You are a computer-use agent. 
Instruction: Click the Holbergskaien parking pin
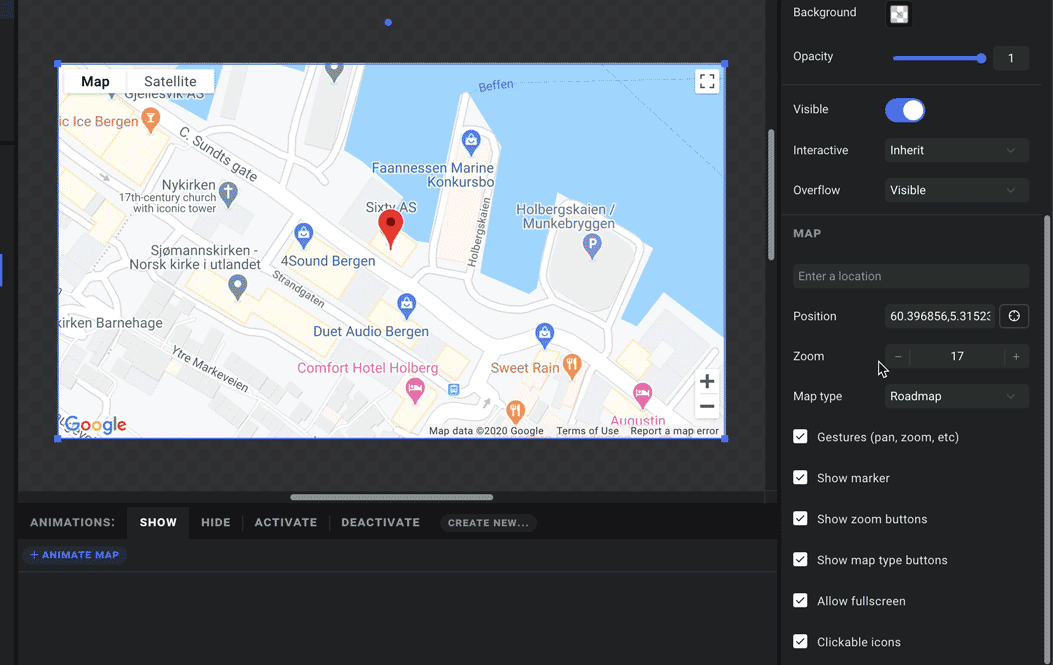(592, 247)
